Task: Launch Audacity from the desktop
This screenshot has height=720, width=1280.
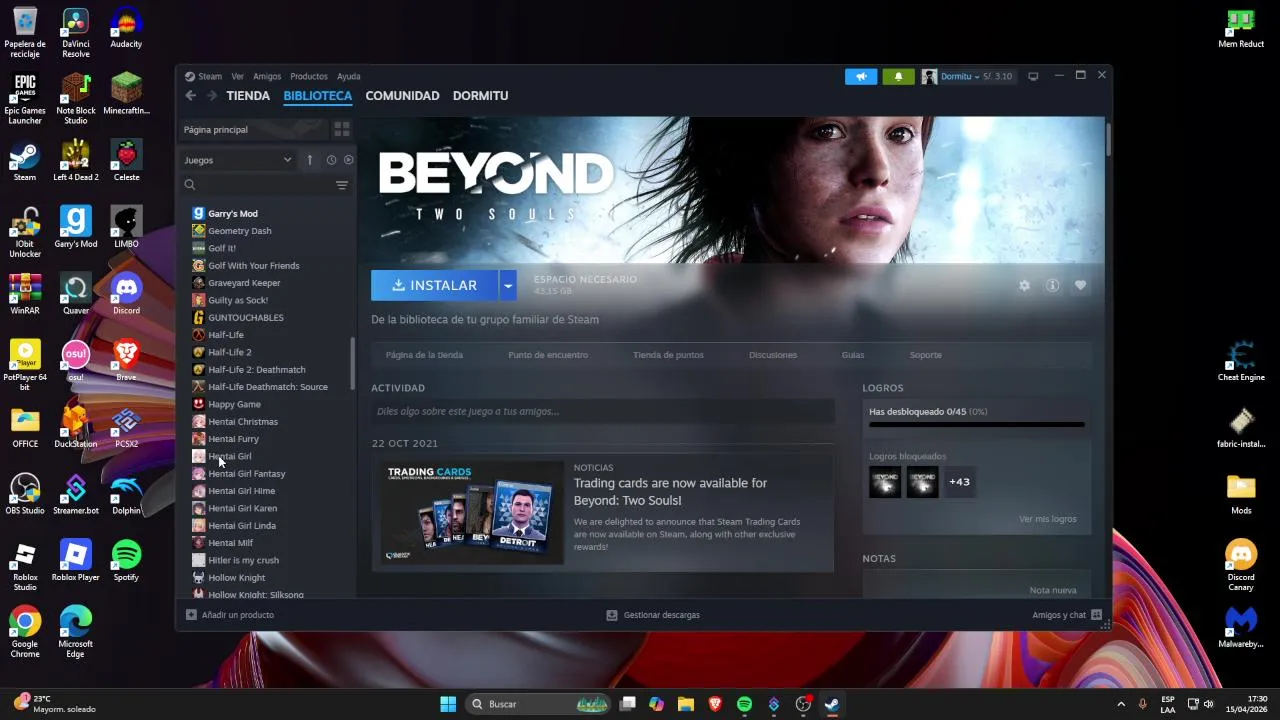Action: coord(126,29)
